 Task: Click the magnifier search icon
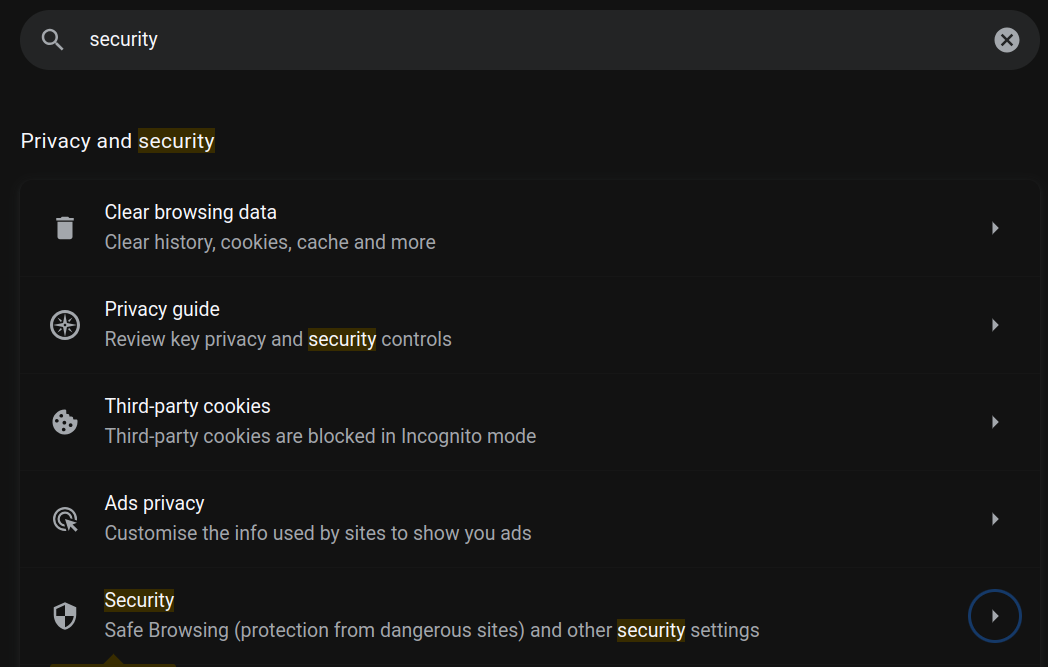(x=53, y=40)
